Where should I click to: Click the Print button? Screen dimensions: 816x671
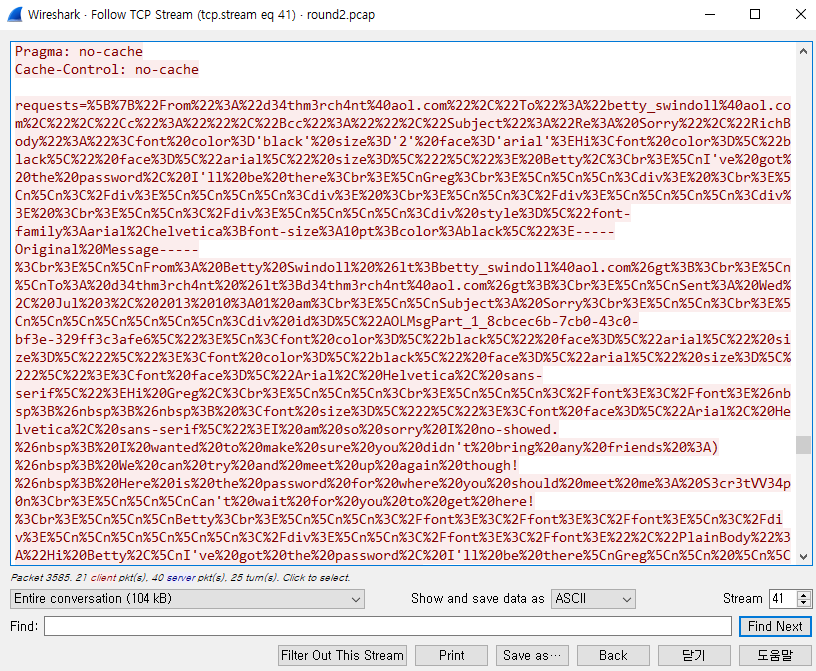(x=451, y=655)
